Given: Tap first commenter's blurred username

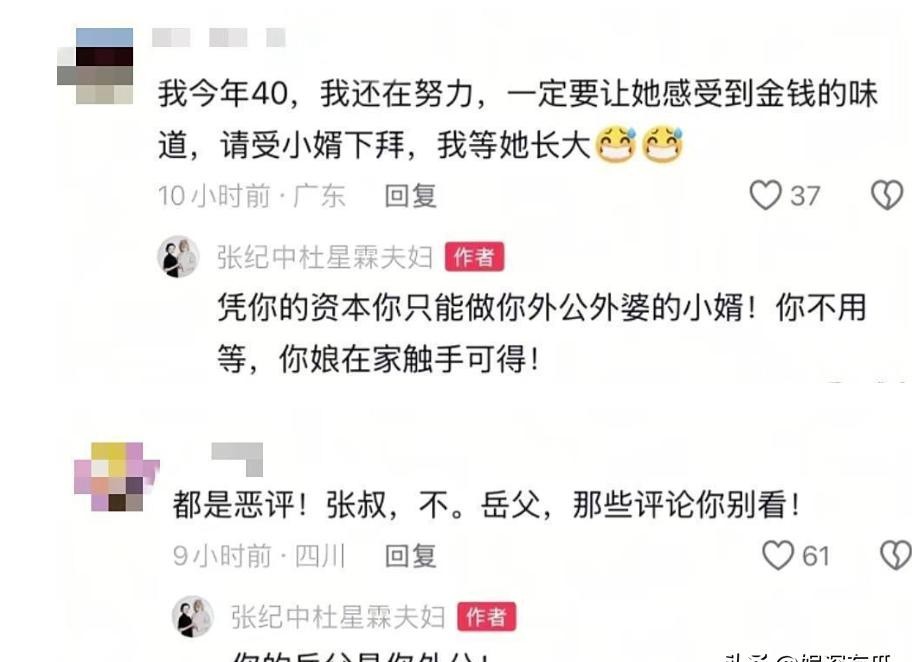Looking at the screenshot, I should (219, 37).
